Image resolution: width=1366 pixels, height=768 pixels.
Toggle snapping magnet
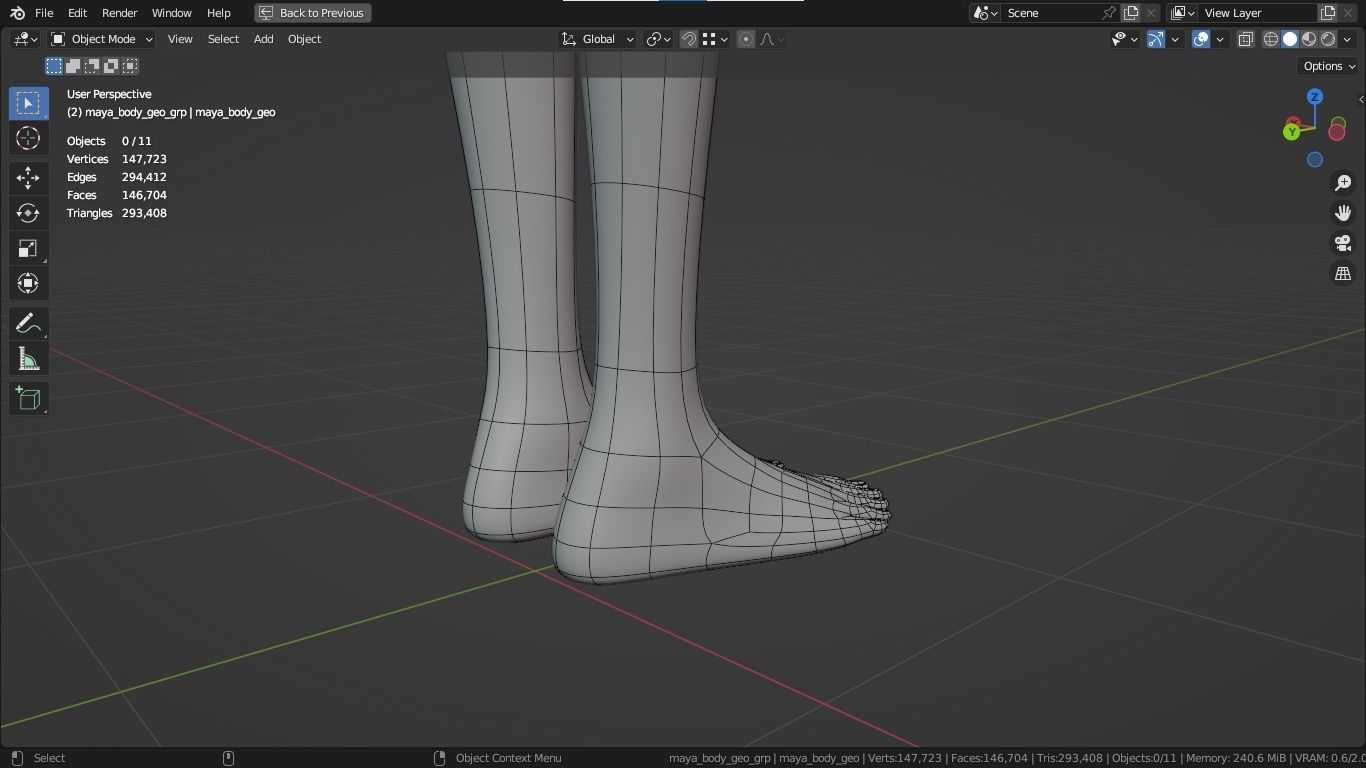(x=688, y=39)
